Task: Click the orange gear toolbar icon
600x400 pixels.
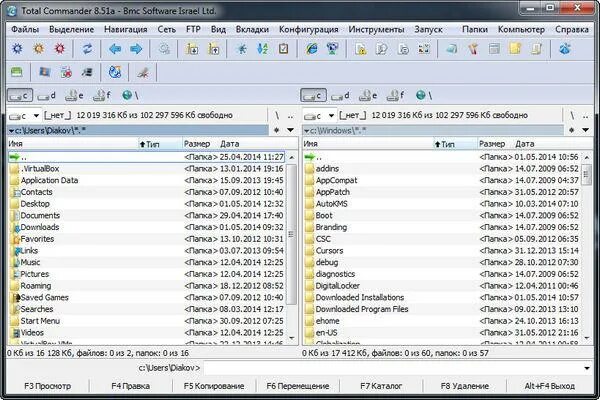Action: coord(39,49)
